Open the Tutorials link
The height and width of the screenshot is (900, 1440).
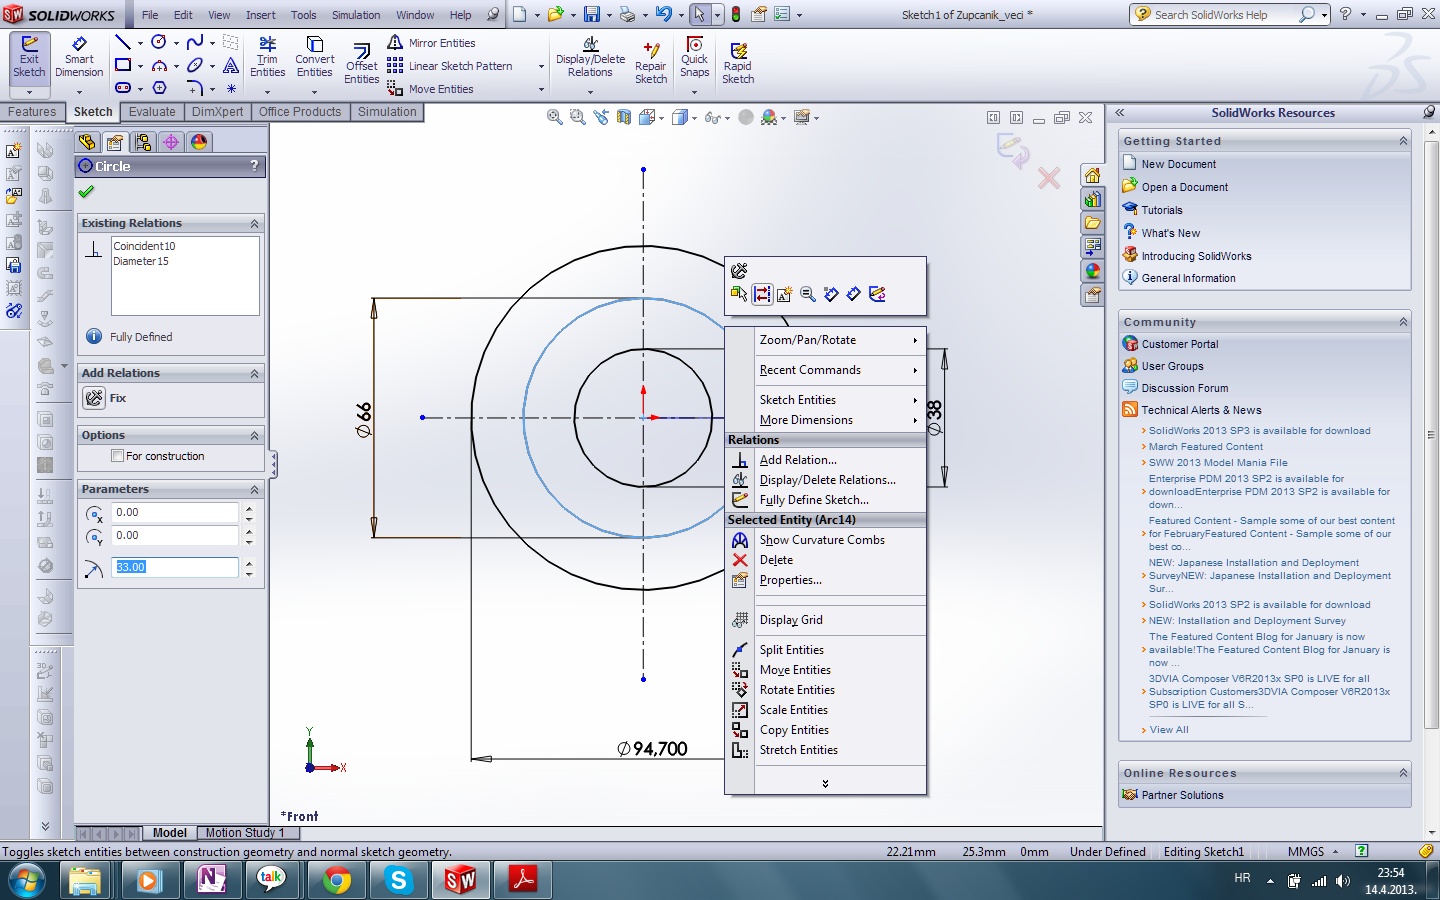pos(1162,210)
